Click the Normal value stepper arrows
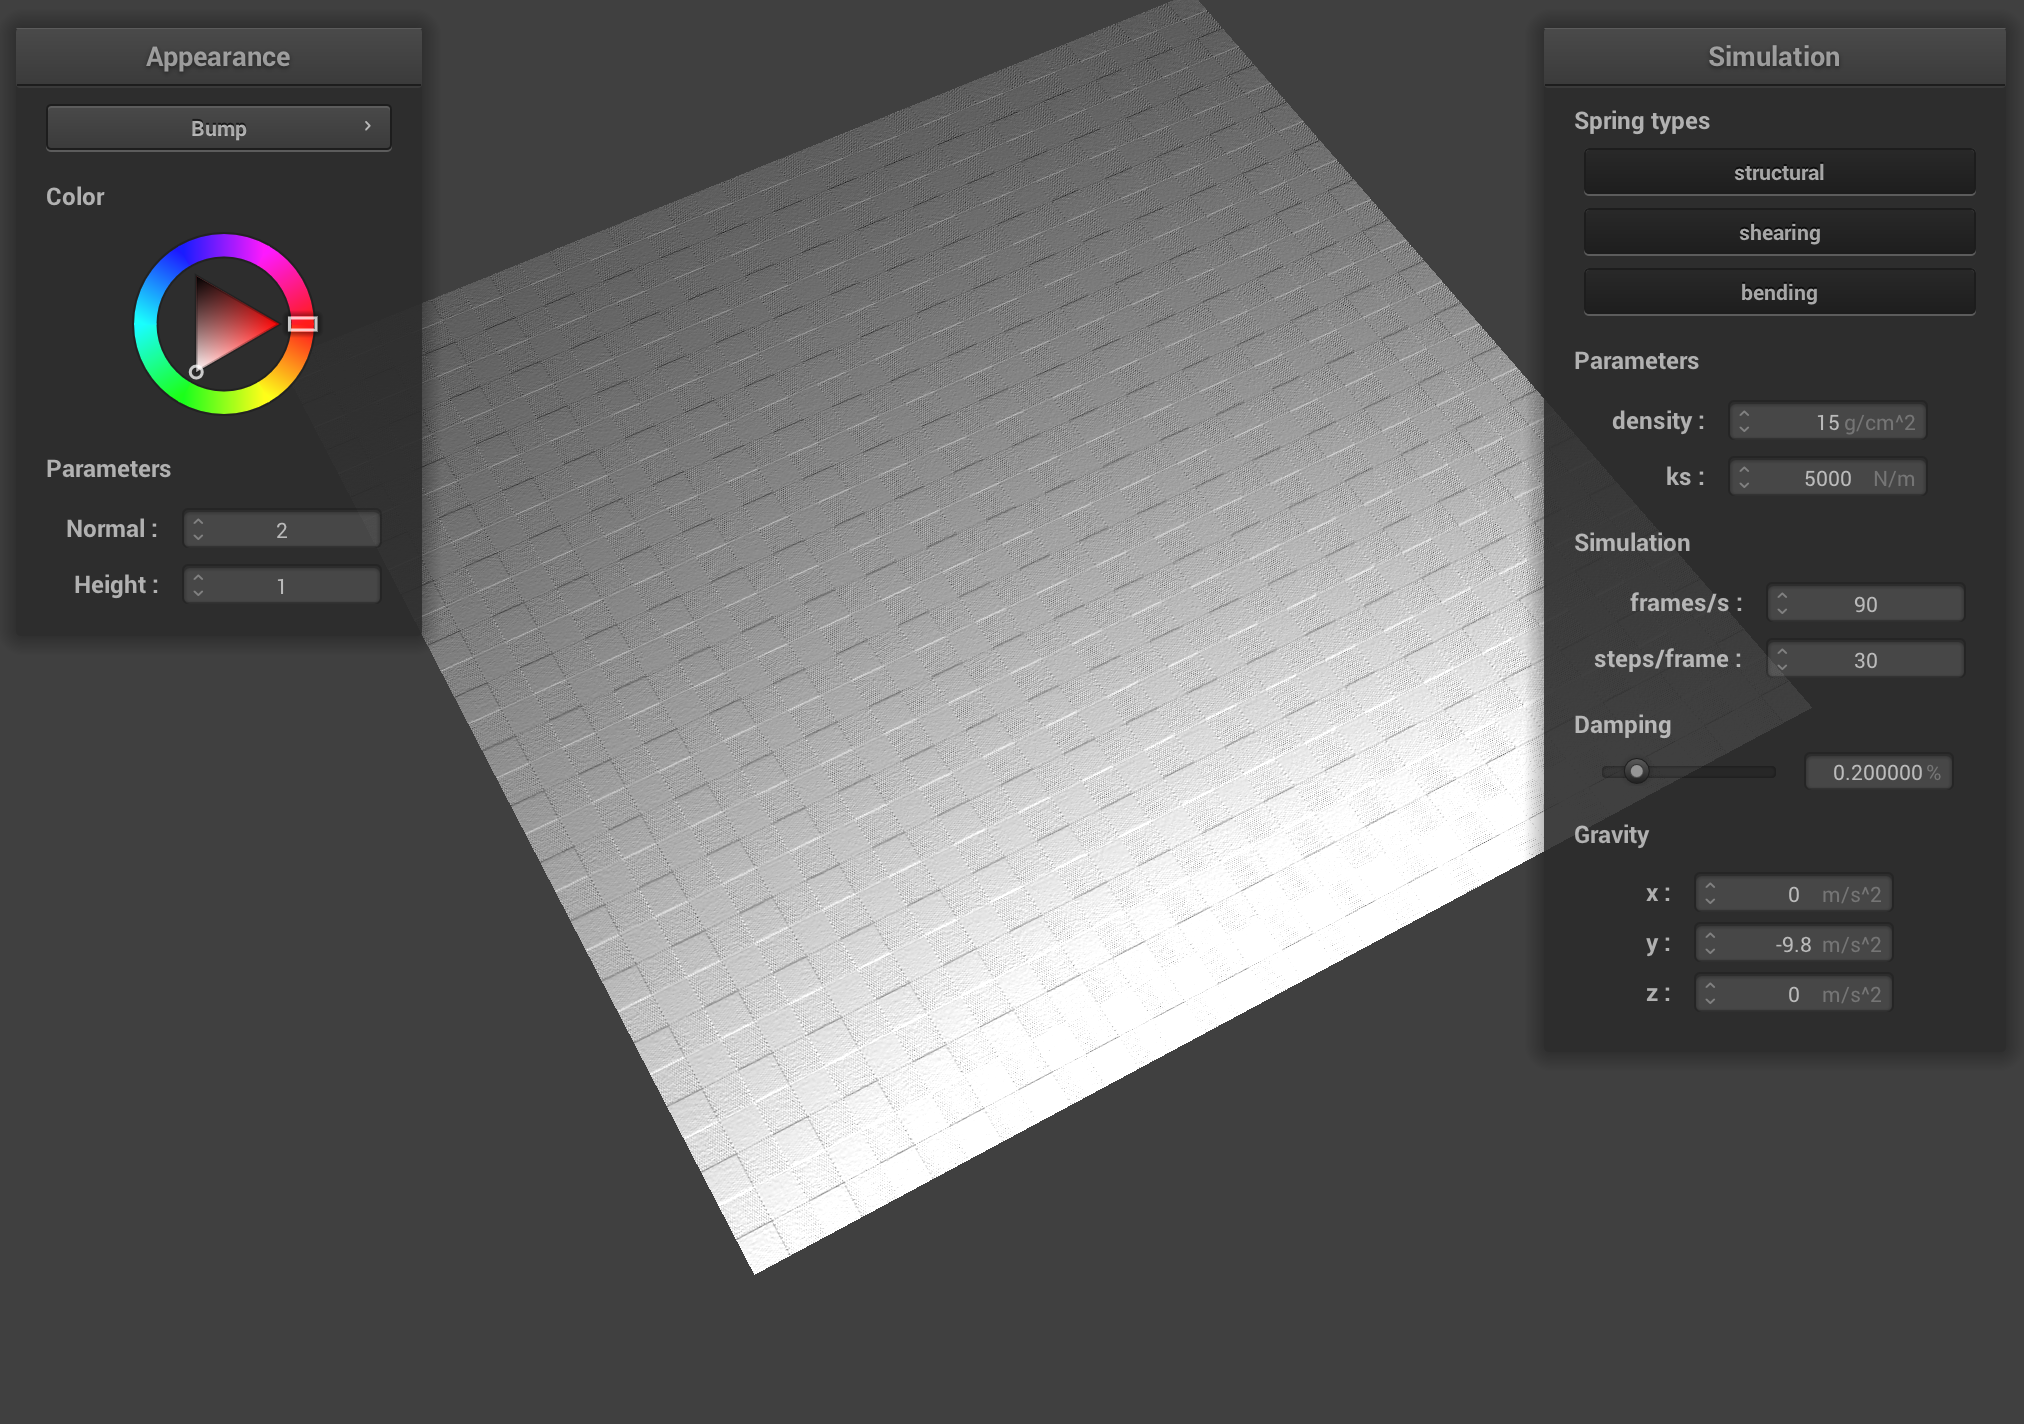This screenshot has height=1424, width=2024. 198,529
